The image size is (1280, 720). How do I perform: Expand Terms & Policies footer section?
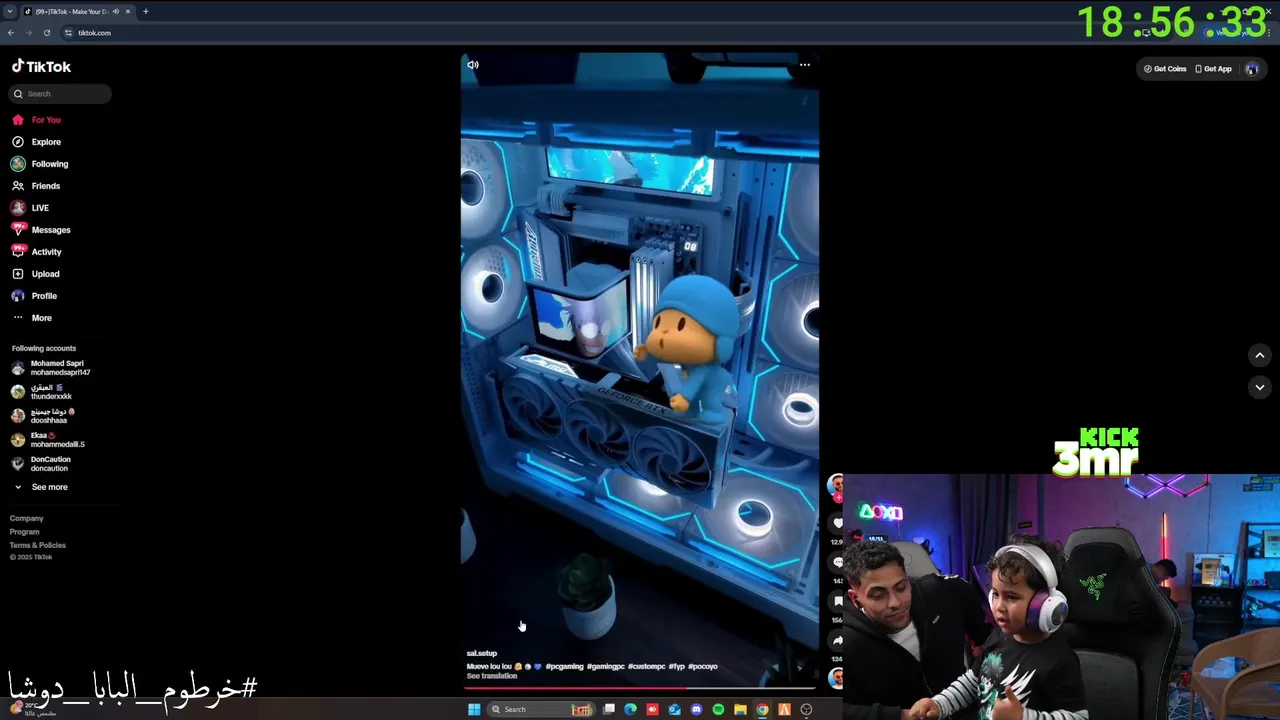(38, 545)
